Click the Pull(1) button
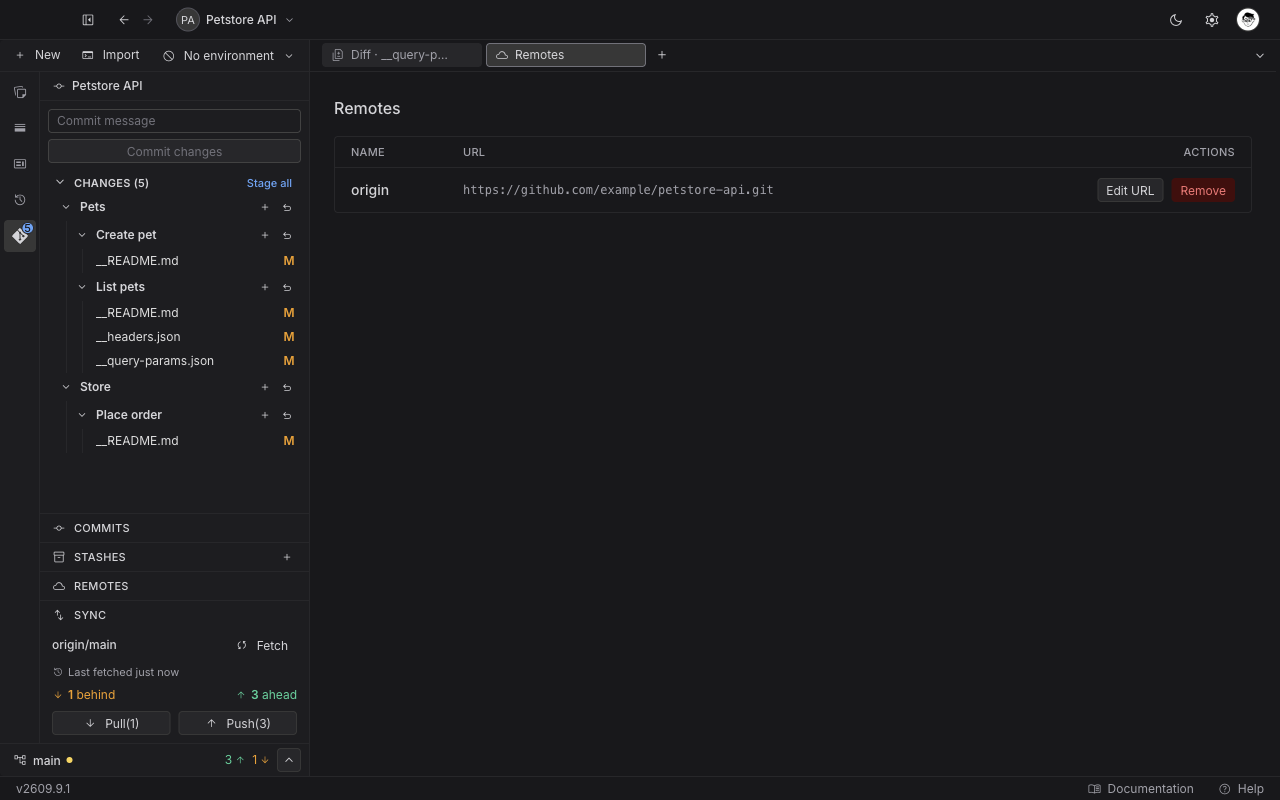1280x800 pixels. pos(111,723)
